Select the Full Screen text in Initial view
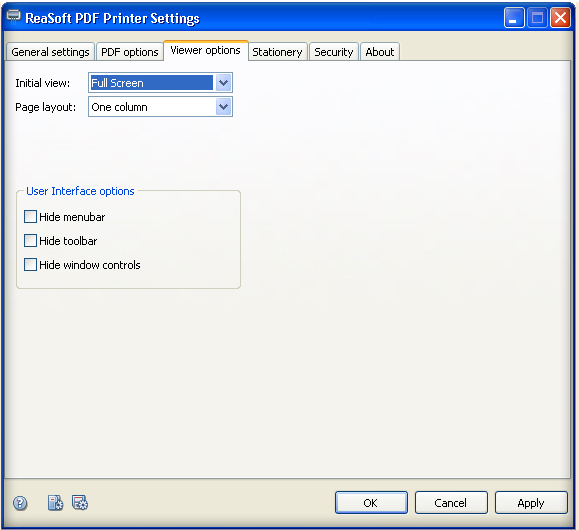Screen dimensions: 579x530 click(117, 83)
